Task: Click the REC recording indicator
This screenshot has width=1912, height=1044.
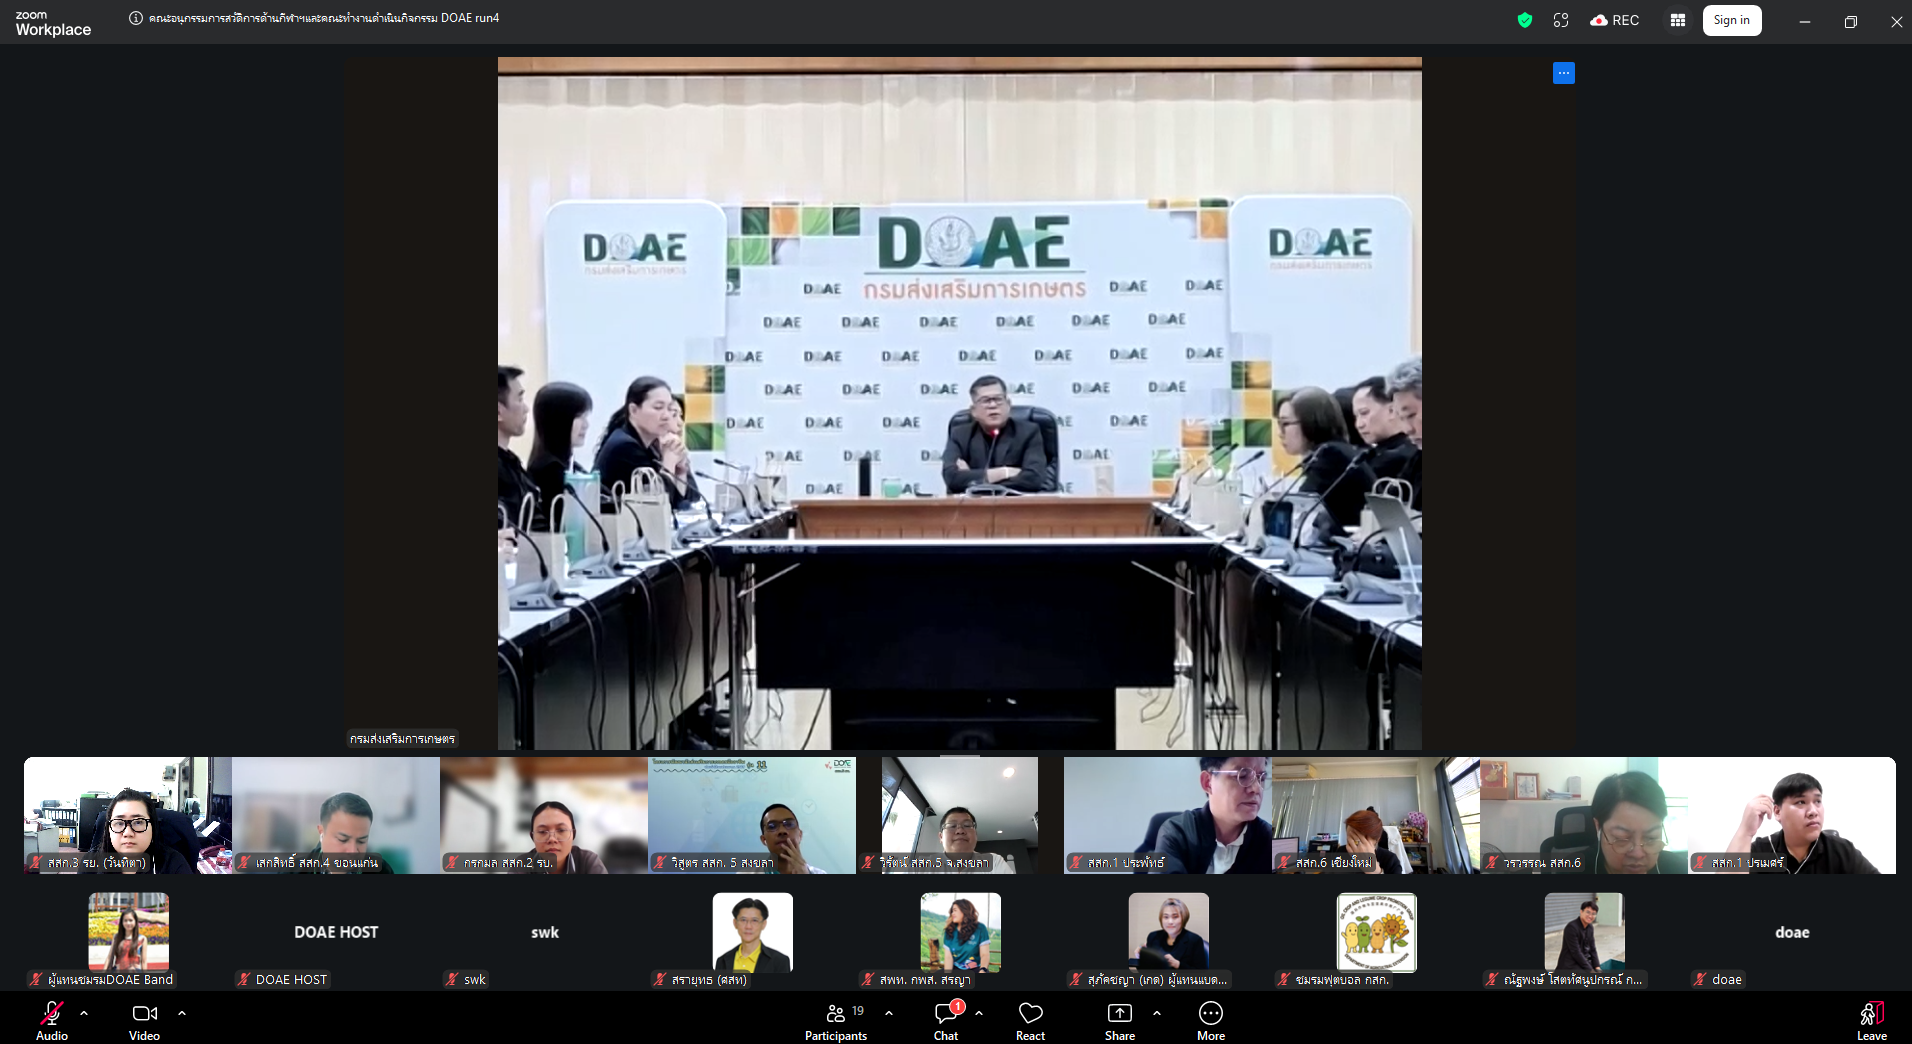Action: (1614, 20)
